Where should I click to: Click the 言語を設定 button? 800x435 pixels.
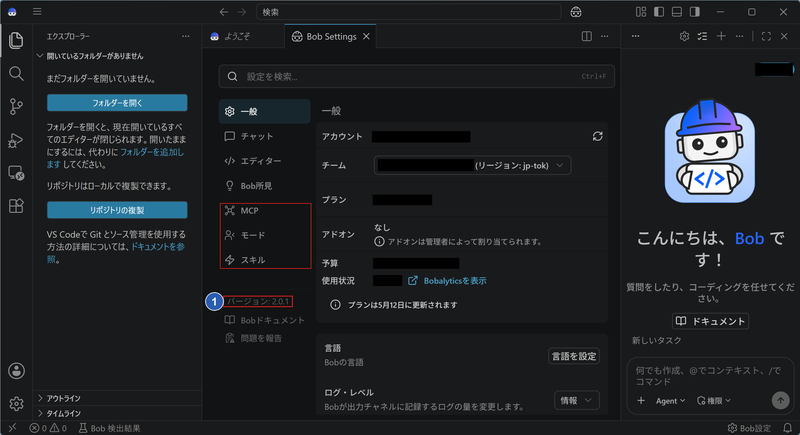point(574,356)
